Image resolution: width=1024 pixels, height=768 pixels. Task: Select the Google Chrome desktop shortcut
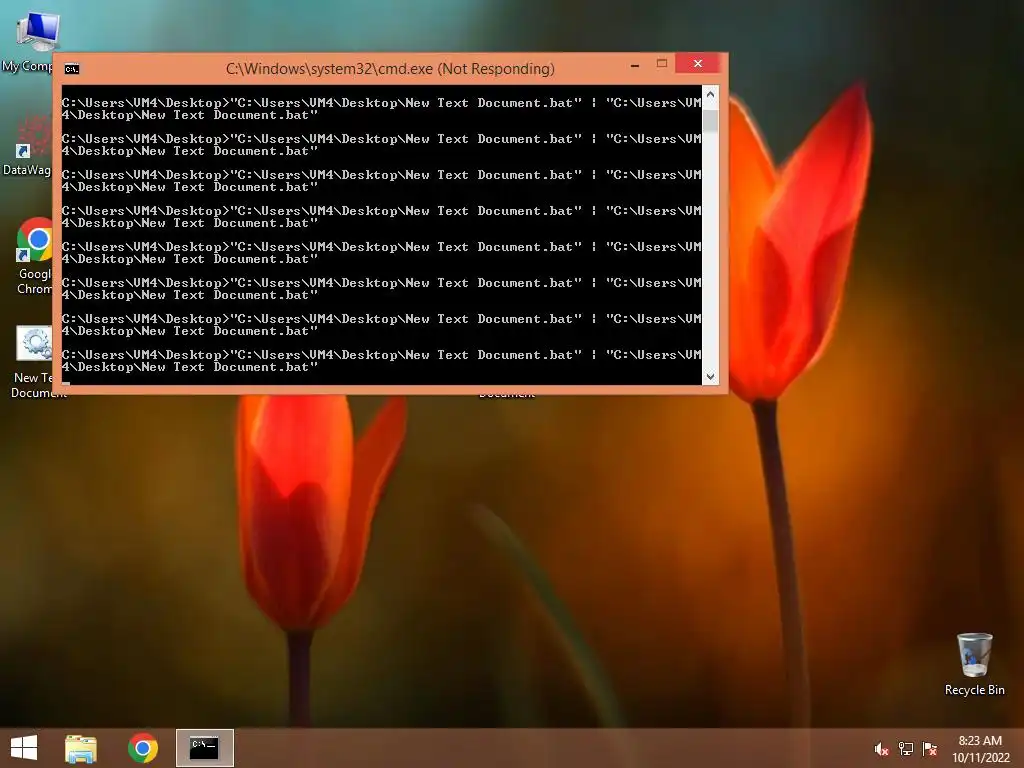click(x=34, y=257)
